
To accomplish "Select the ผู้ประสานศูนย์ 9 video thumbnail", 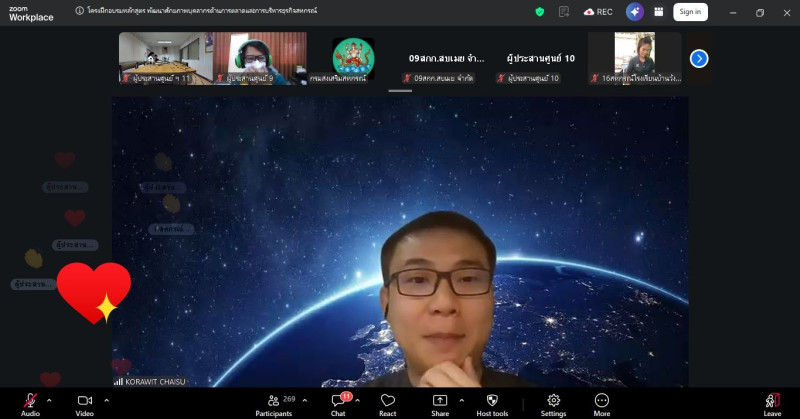I will click(x=262, y=58).
